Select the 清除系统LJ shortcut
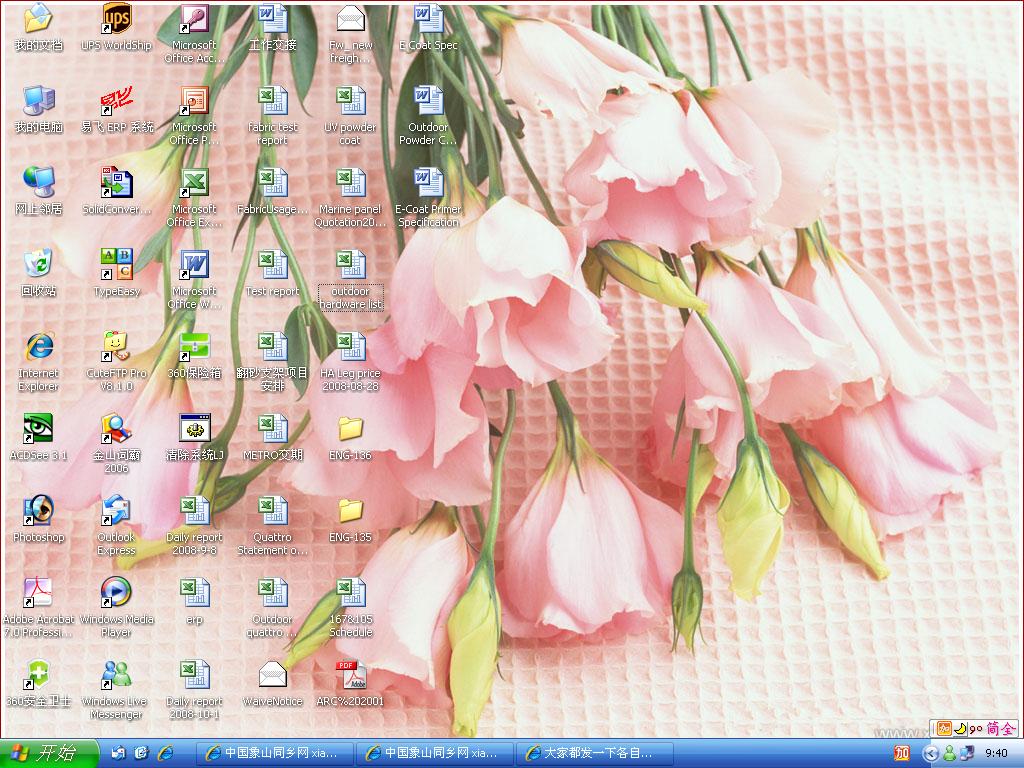 tap(194, 437)
